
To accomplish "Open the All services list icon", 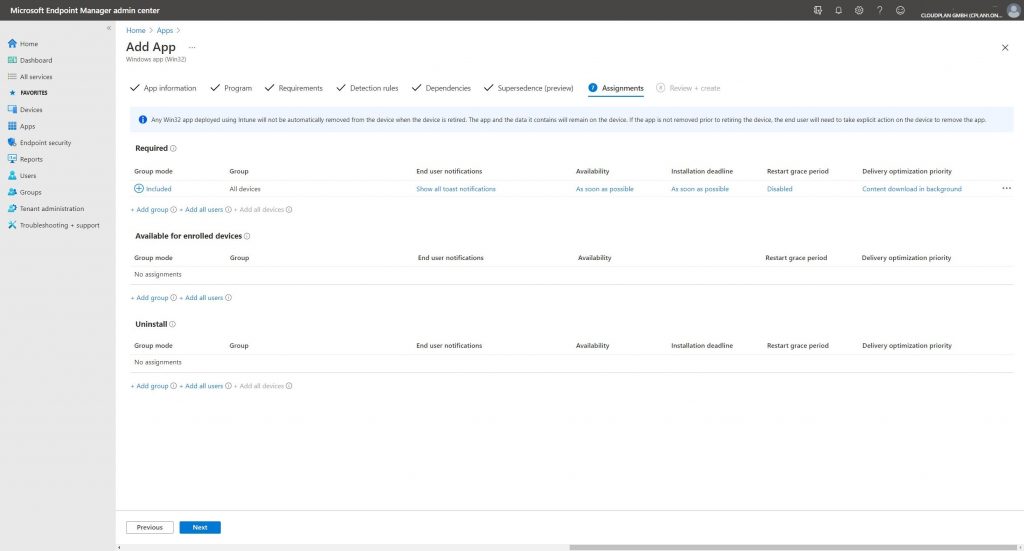I will click(12, 76).
